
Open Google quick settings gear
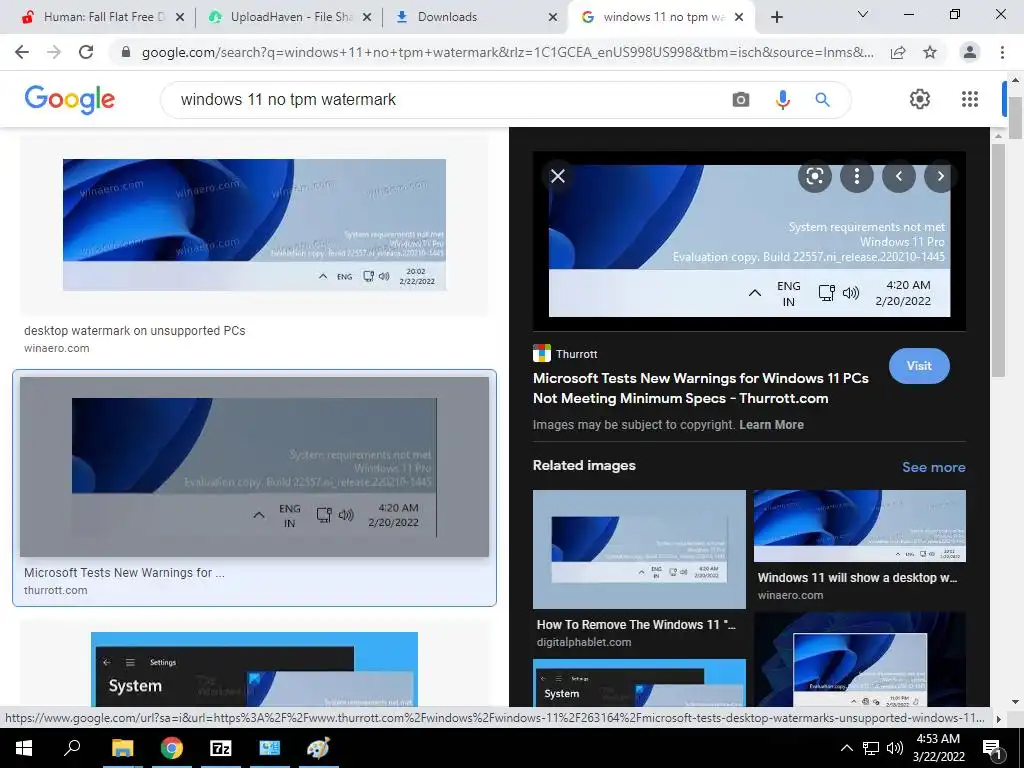coord(920,99)
